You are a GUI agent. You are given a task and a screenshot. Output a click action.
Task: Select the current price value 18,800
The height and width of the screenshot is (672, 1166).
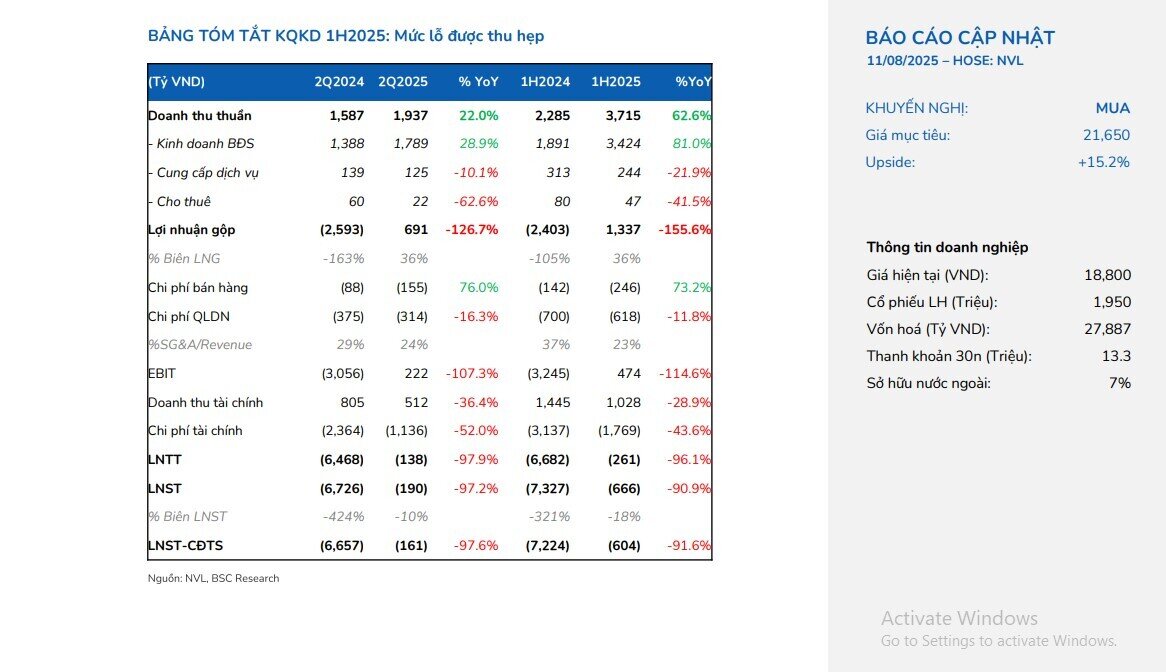1107,275
